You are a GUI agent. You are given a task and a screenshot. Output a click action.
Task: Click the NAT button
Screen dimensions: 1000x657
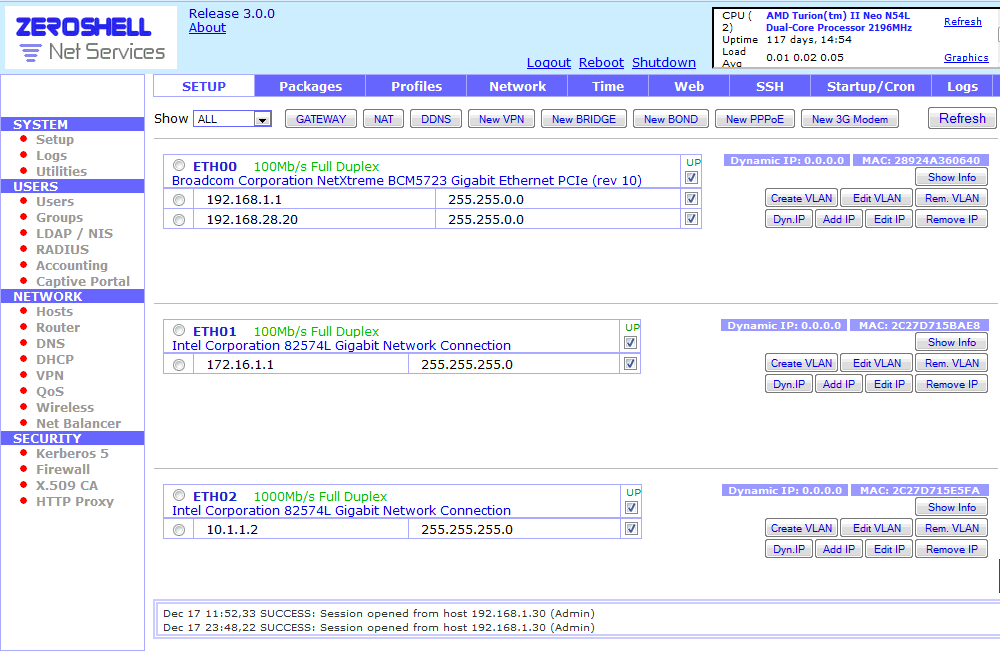click(x=383, y=119)
